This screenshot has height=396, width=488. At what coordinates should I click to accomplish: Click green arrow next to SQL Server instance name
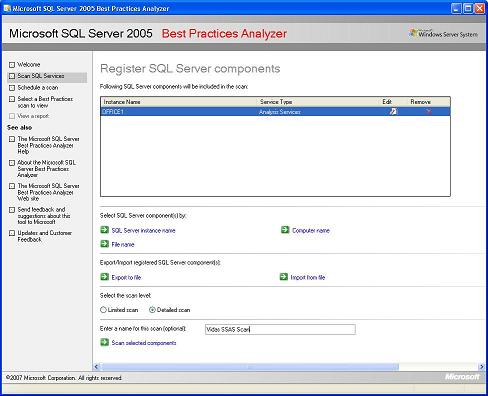pos(105,230)
